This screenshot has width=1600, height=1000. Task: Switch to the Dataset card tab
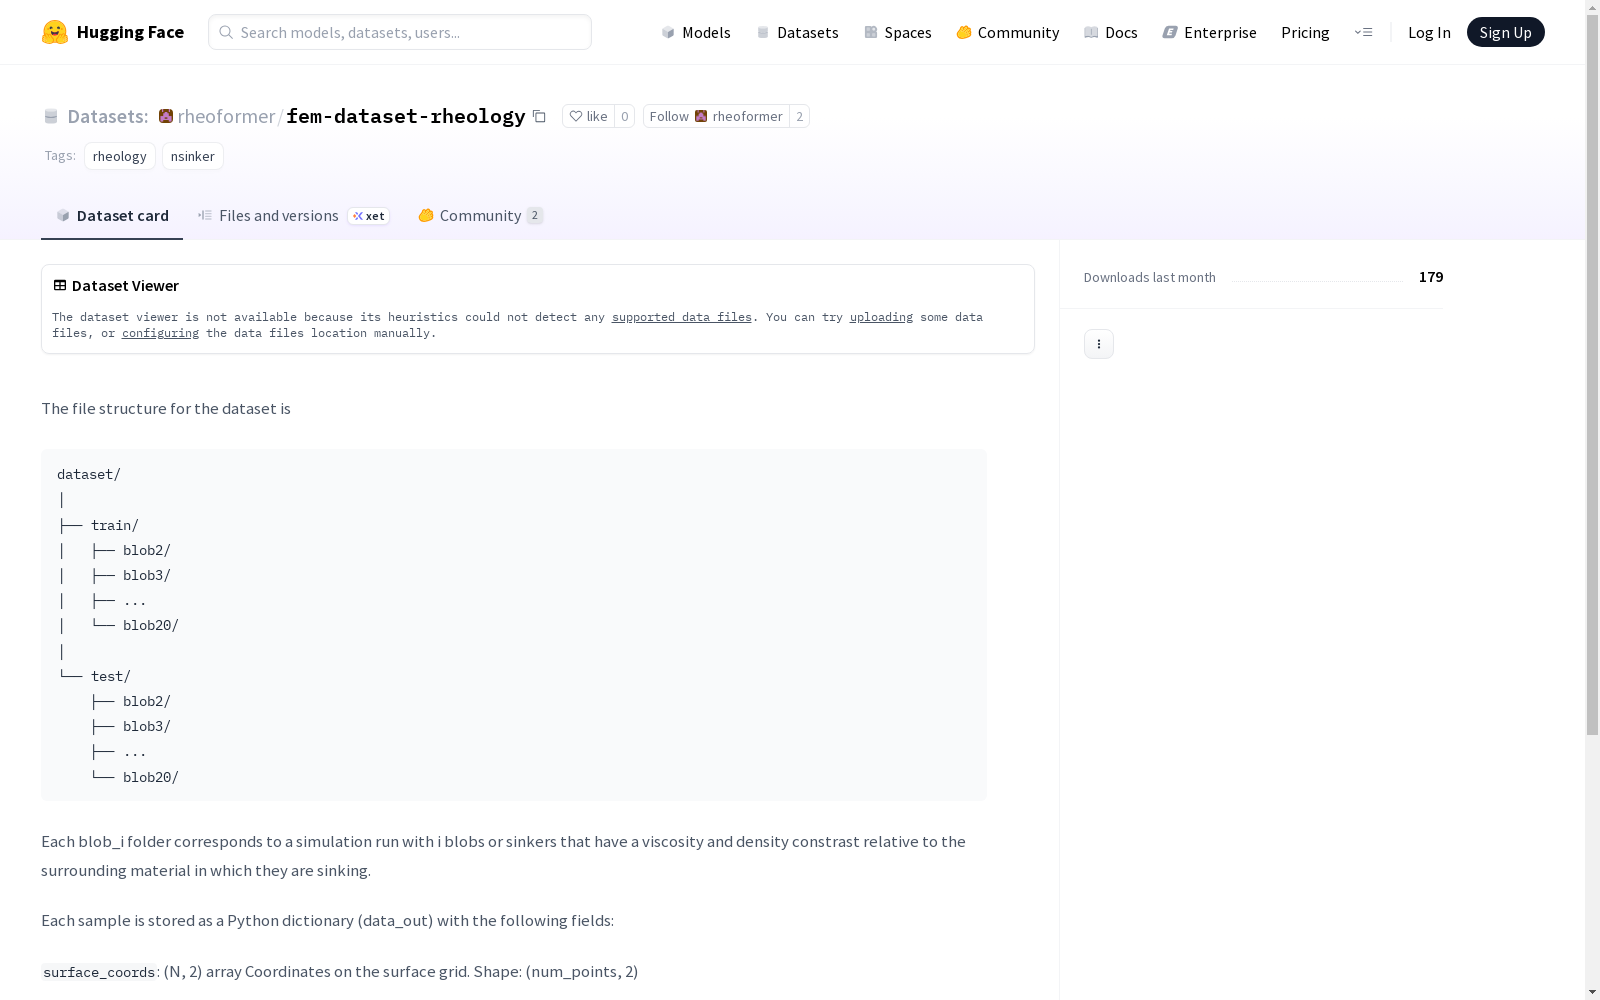pyautogui.click(x=112, y=216)
